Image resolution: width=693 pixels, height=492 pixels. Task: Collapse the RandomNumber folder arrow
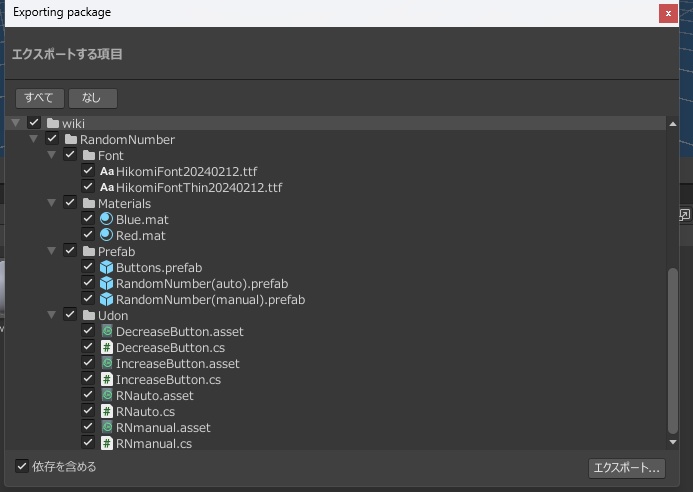34,139
